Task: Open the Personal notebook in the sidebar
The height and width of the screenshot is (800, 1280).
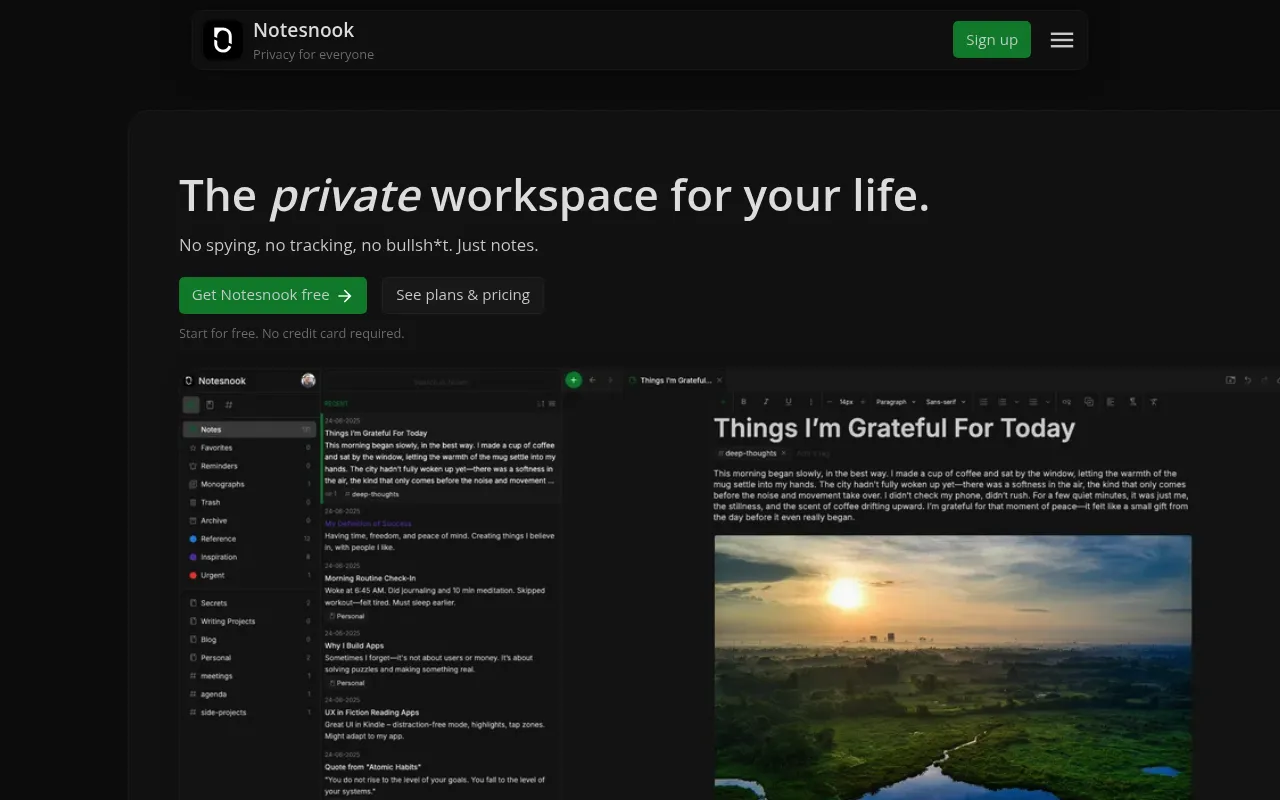Action: click(250, 658)
